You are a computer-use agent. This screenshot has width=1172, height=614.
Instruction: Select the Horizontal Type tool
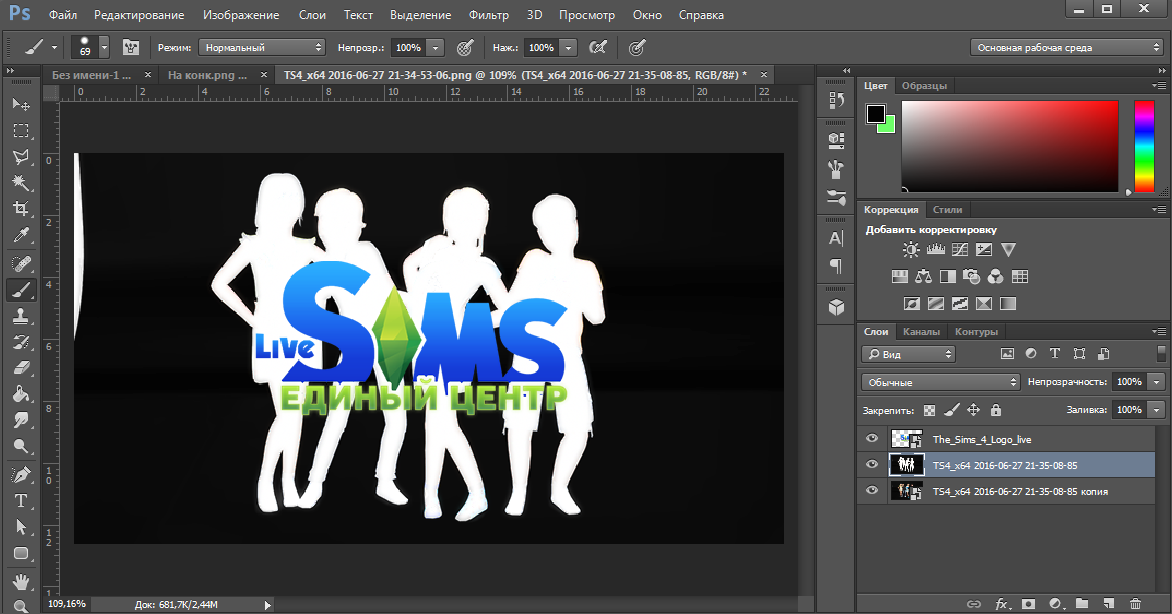pyautogui.click(x=21, y=500)
